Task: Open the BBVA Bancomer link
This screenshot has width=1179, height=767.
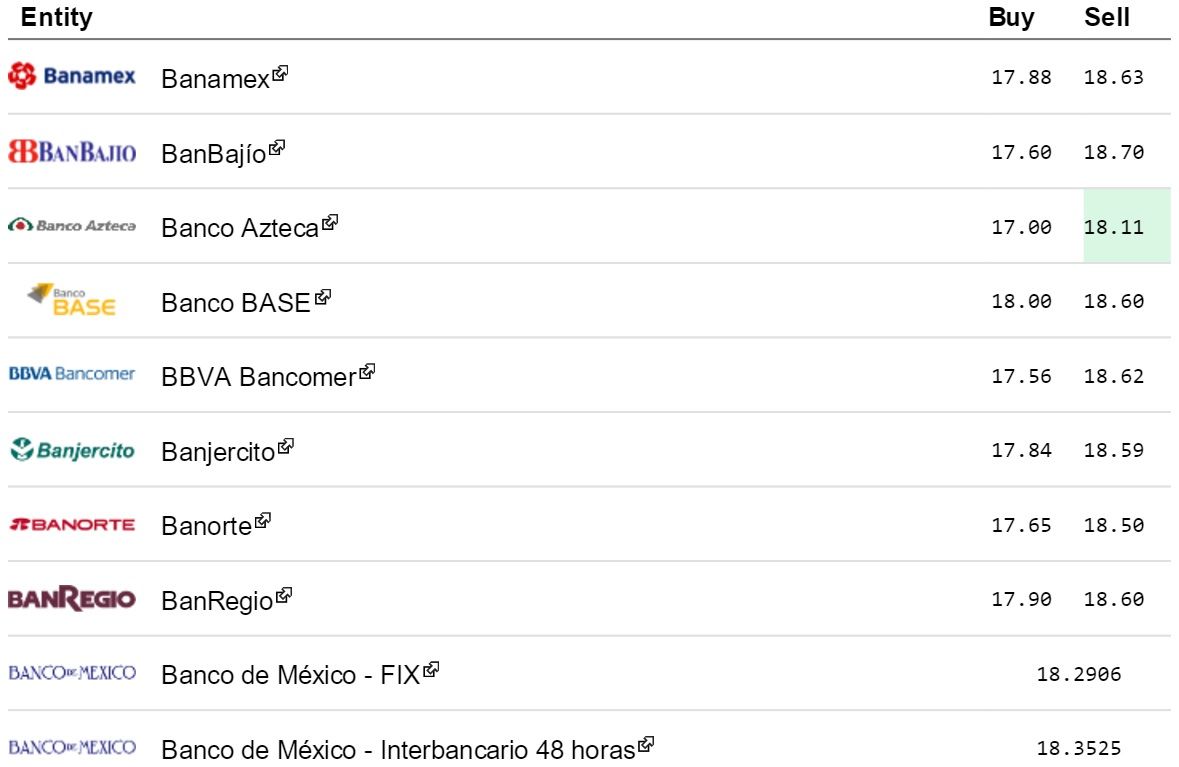Action: (x=258, y=377)
